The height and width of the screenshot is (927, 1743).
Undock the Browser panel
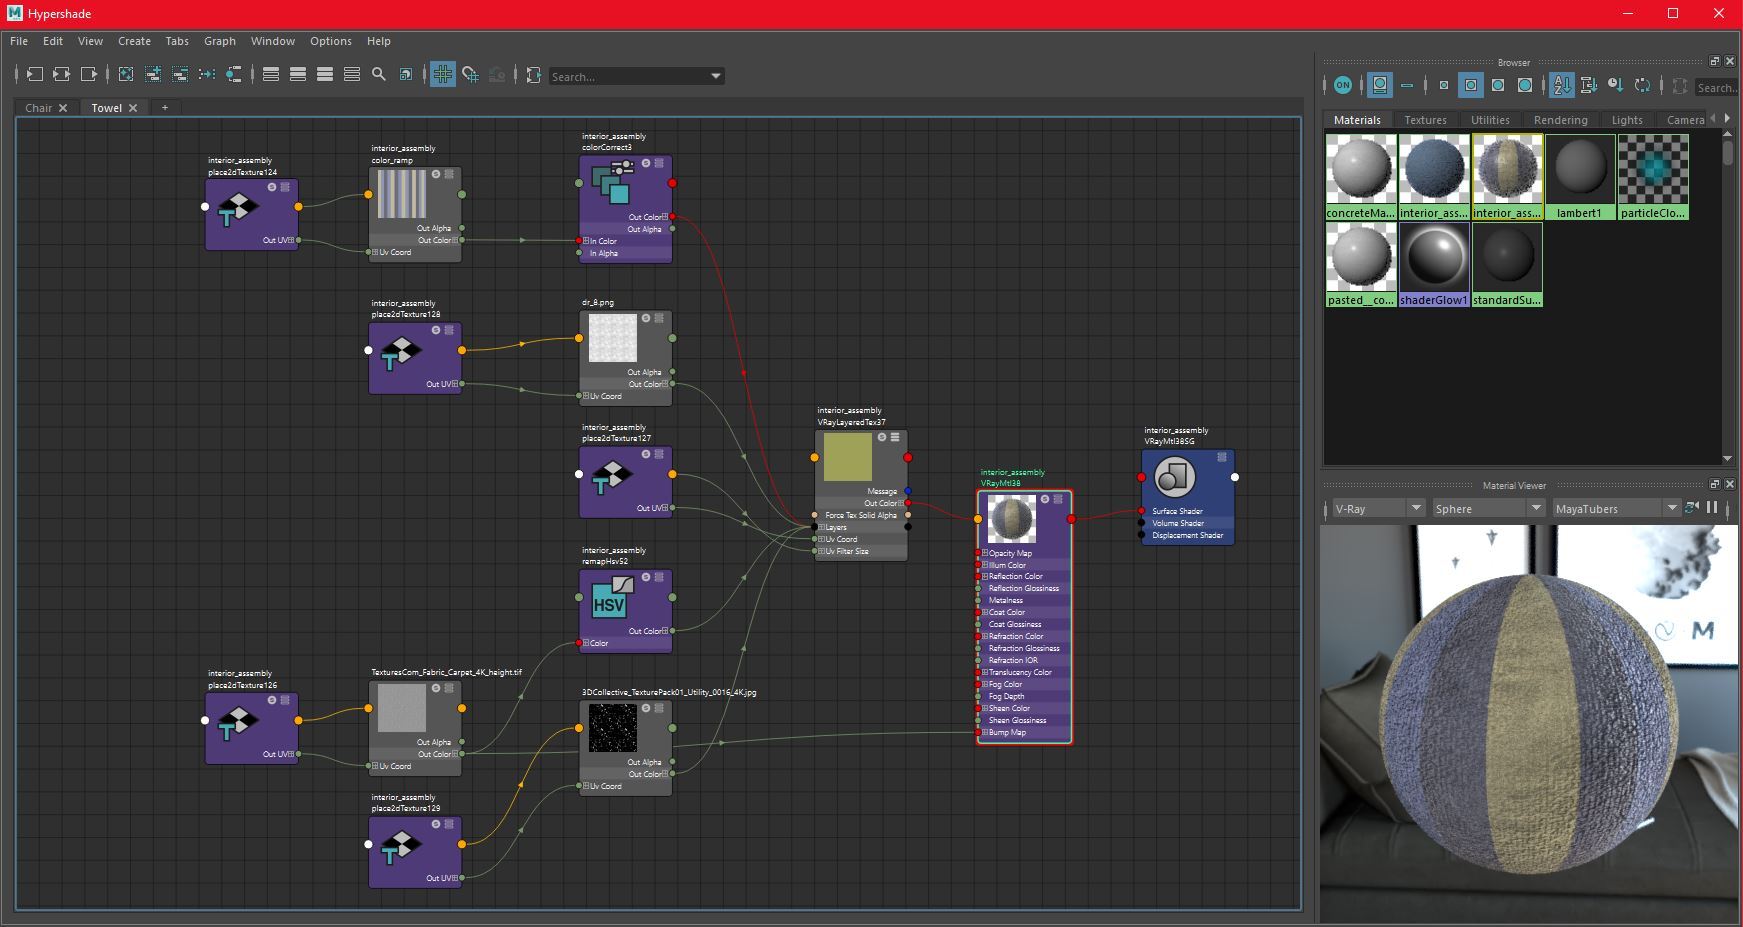(1714, 62)
